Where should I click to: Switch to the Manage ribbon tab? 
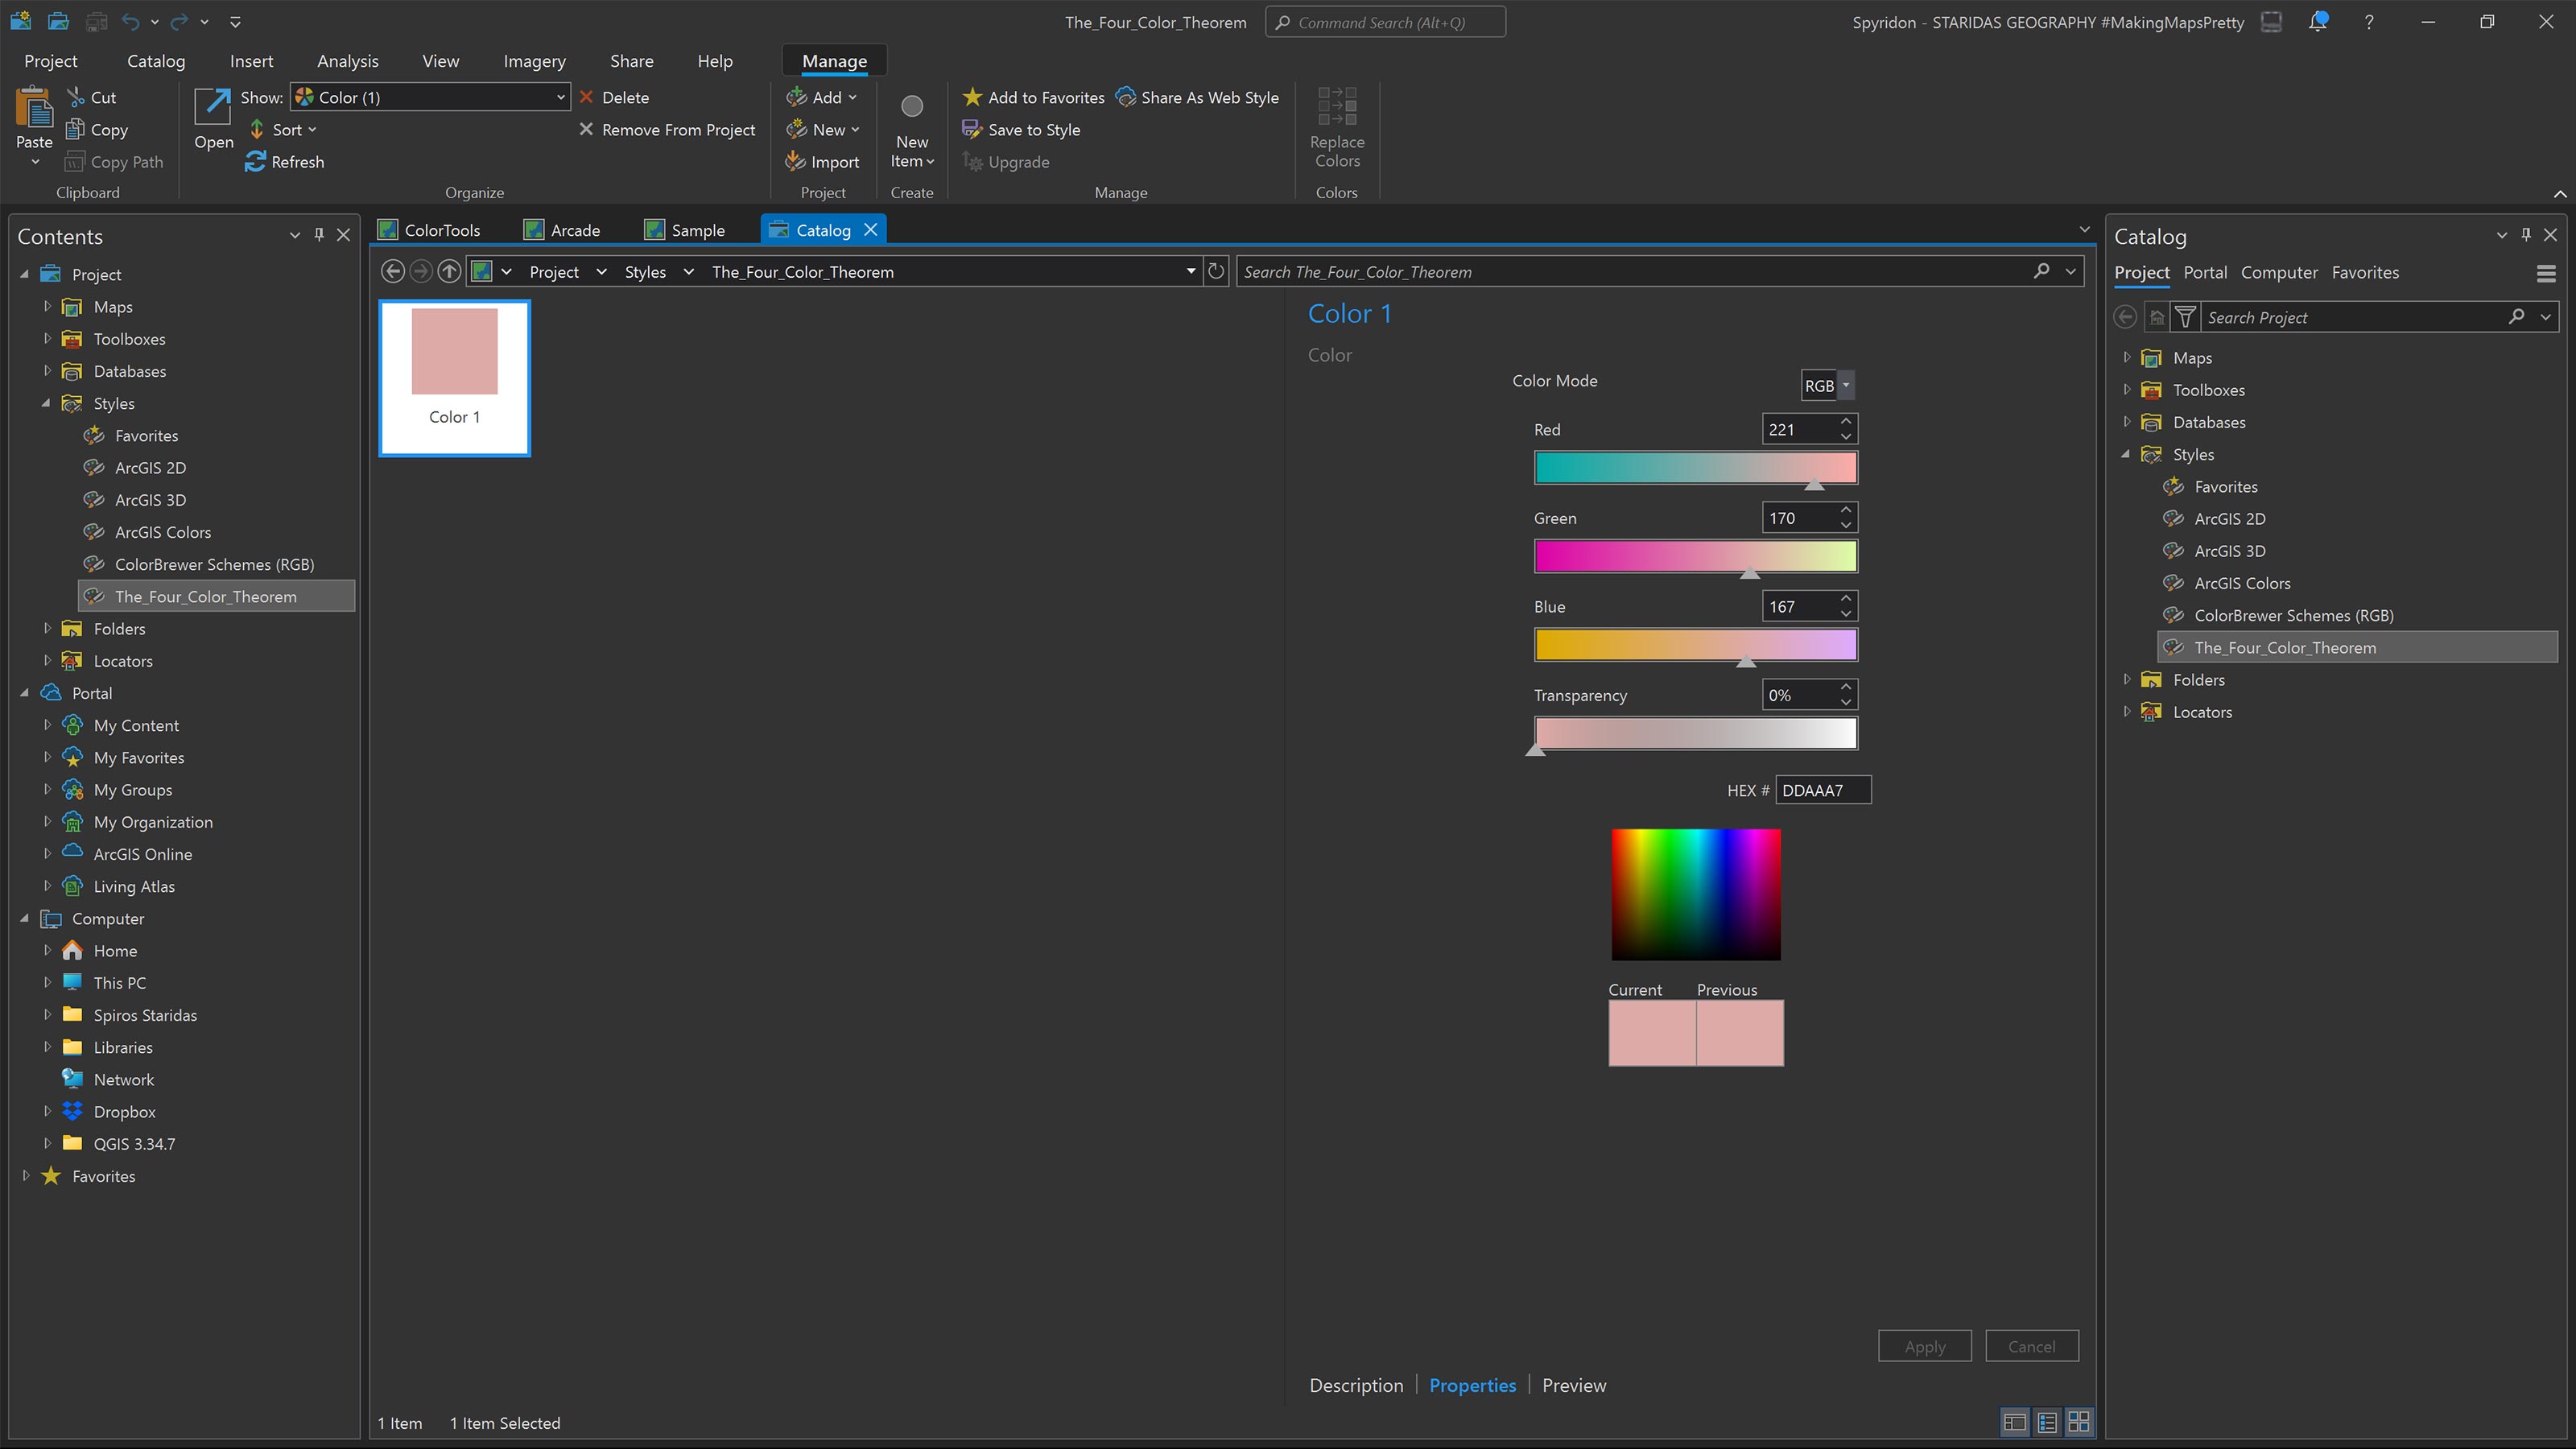[x=833, y=60]
